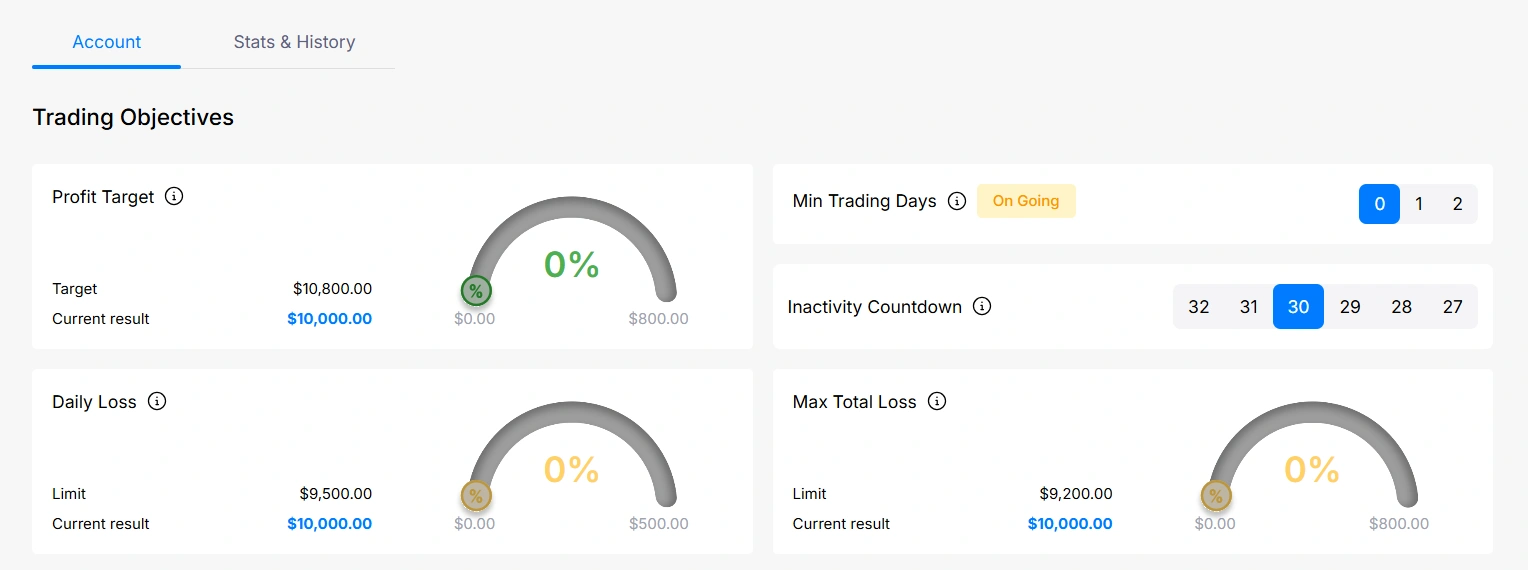The height and width of the screenshot is (570, 1528).
Task: Click the Profit Target gauge arc
Action: pyautogui.click(x=572, y=206)
